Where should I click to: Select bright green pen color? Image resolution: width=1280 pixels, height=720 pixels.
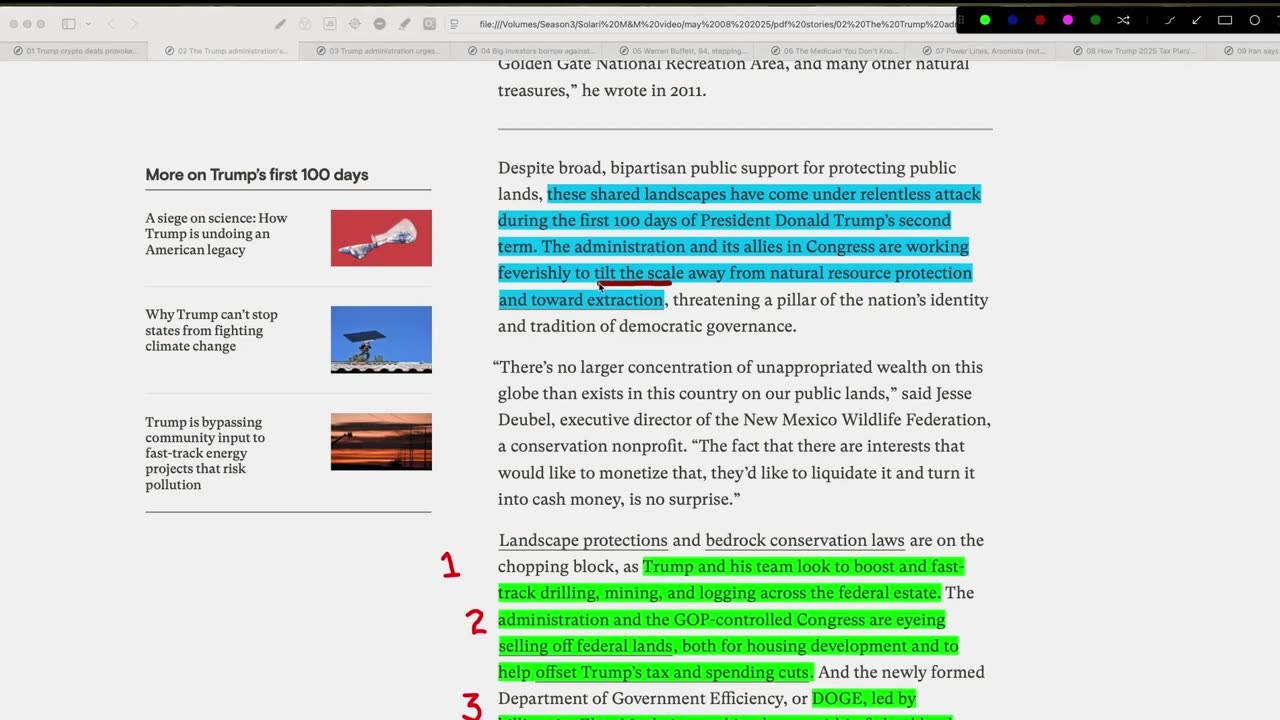985,20
